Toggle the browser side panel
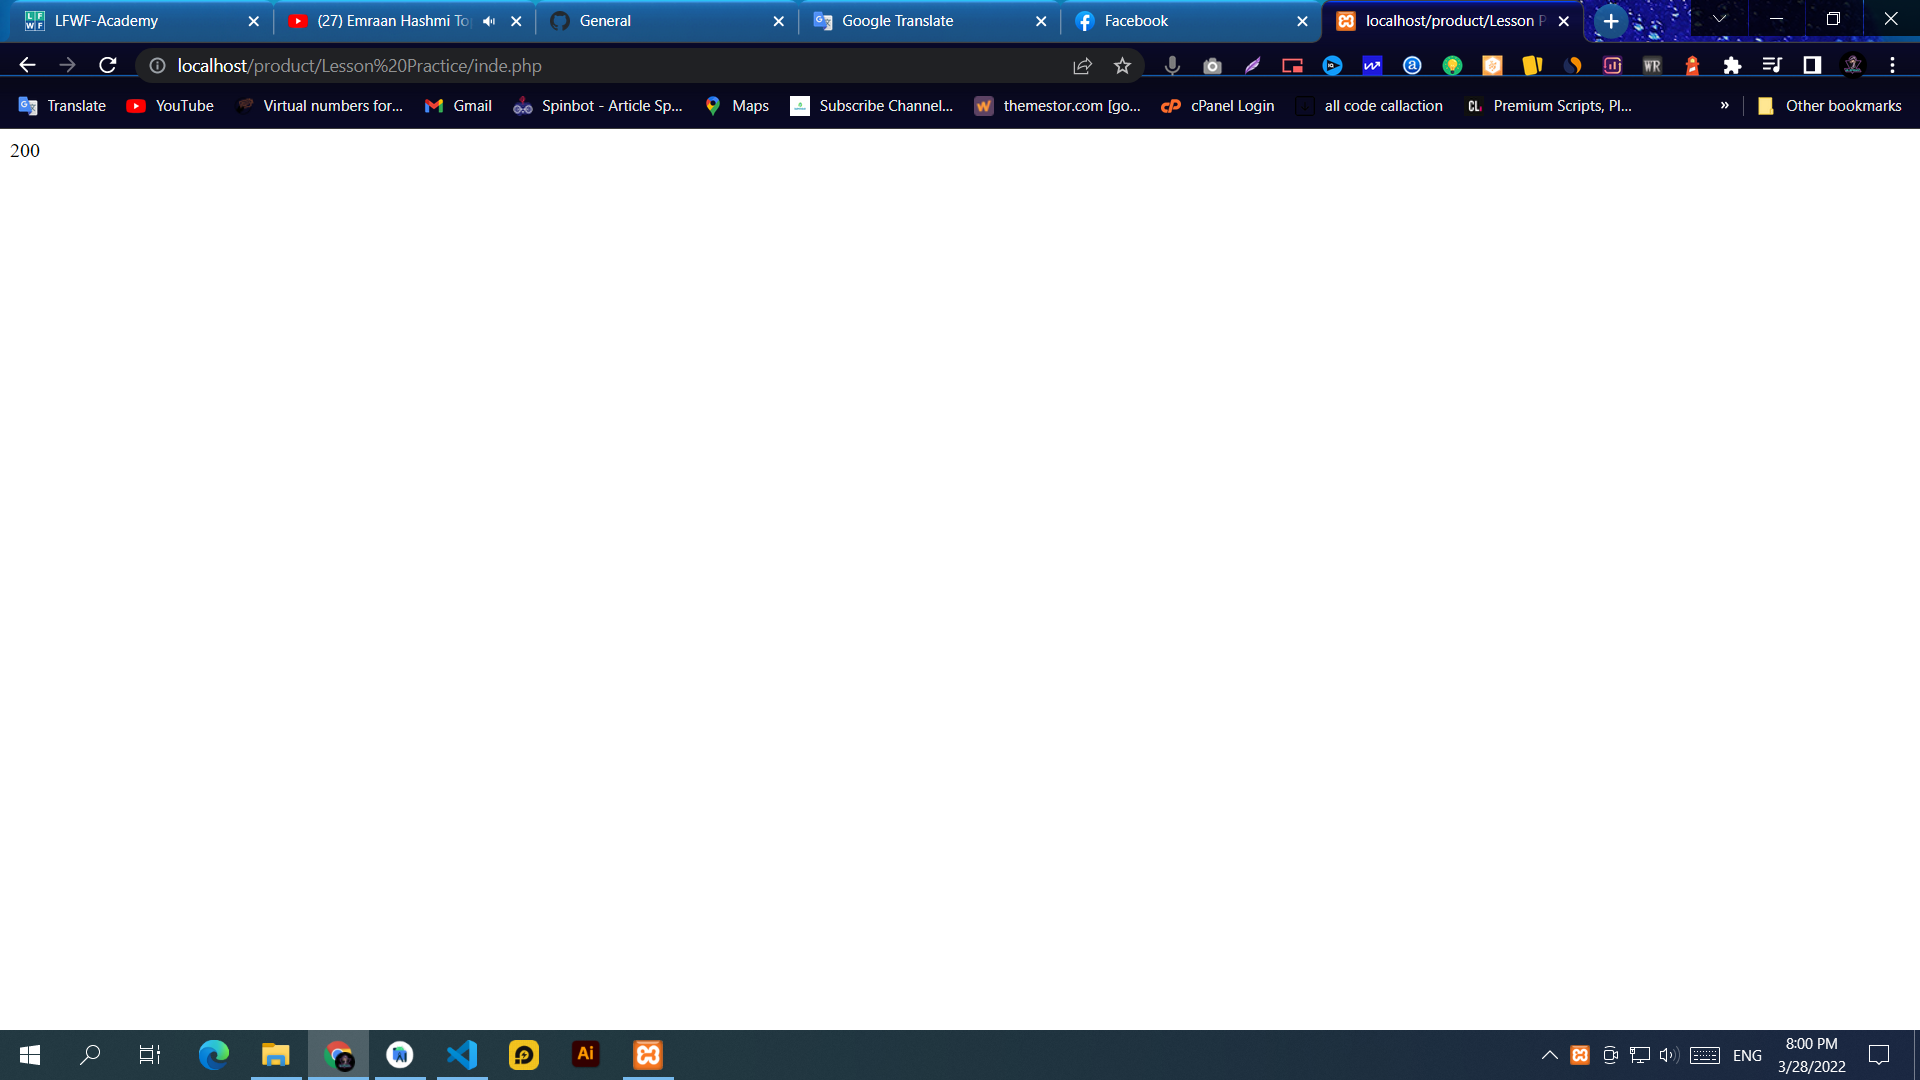 pos(1812,66)
